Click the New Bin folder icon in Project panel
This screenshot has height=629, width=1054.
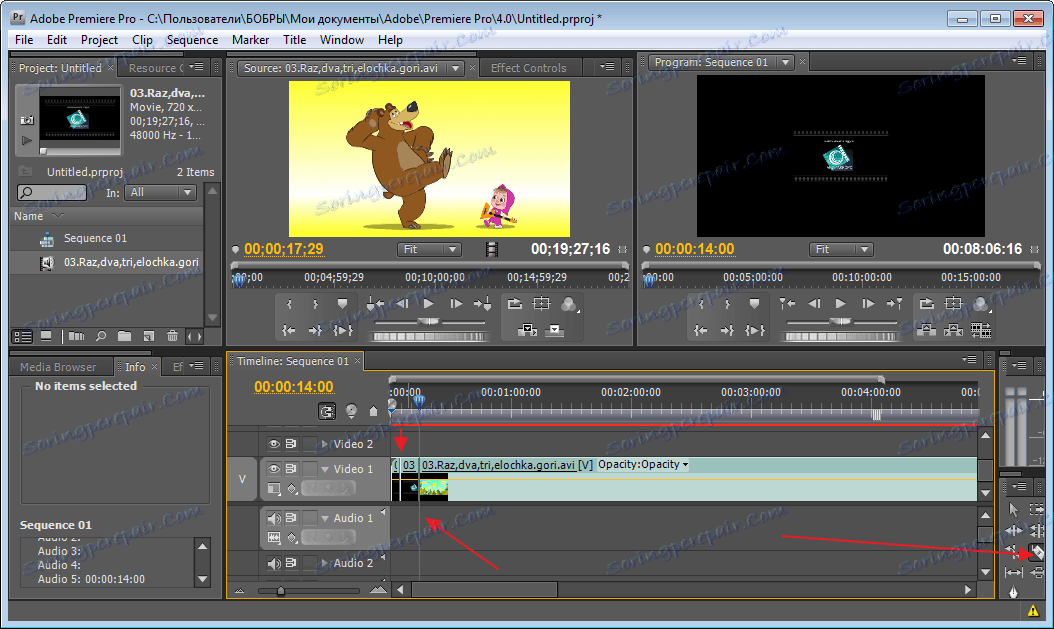[124, 337]
